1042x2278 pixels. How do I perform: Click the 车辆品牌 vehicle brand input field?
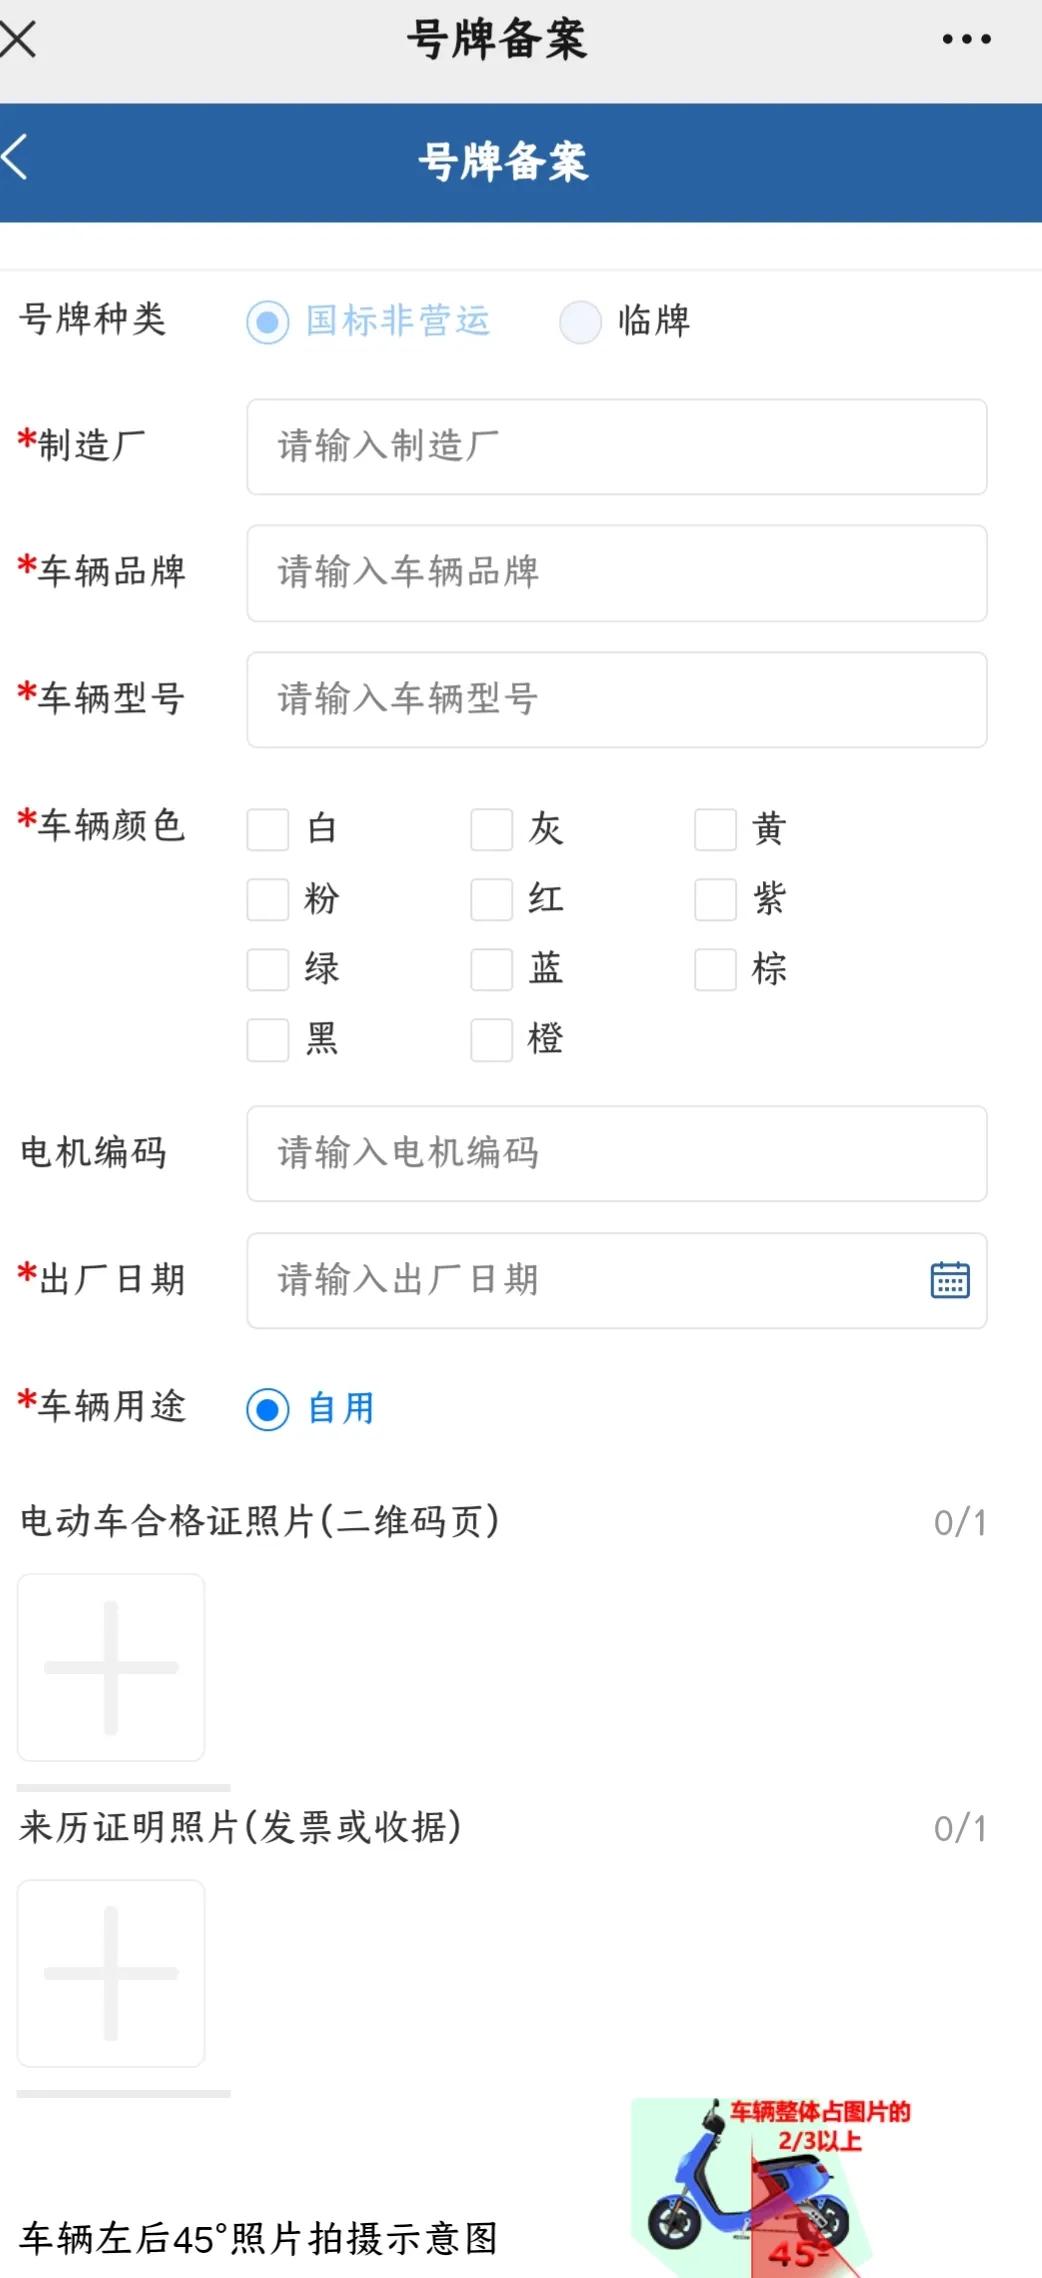coord(616,573)
